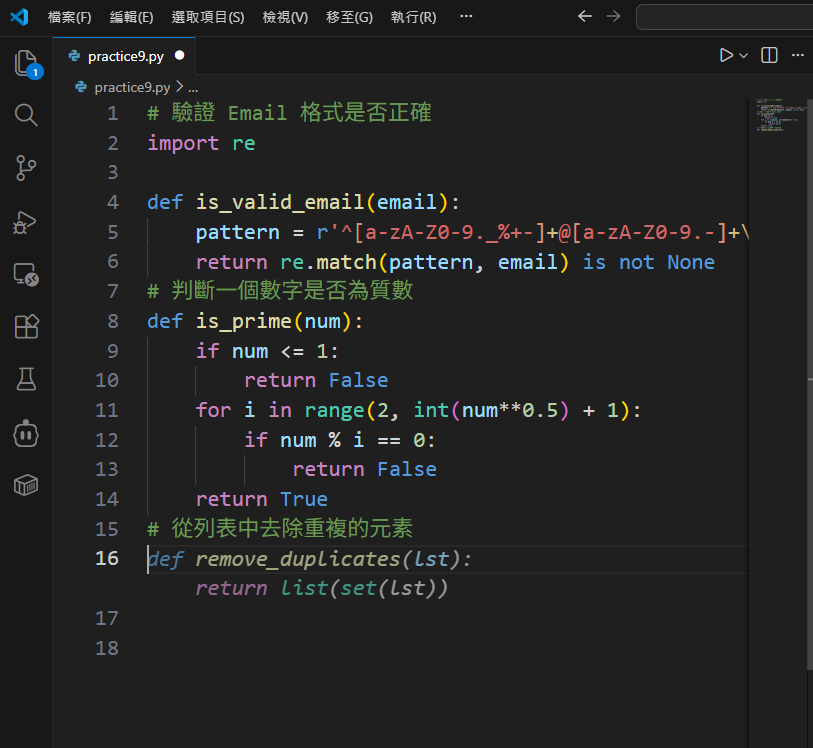Open the Extensions view
This screenshot has width=813, height=748.
[26, 327]
